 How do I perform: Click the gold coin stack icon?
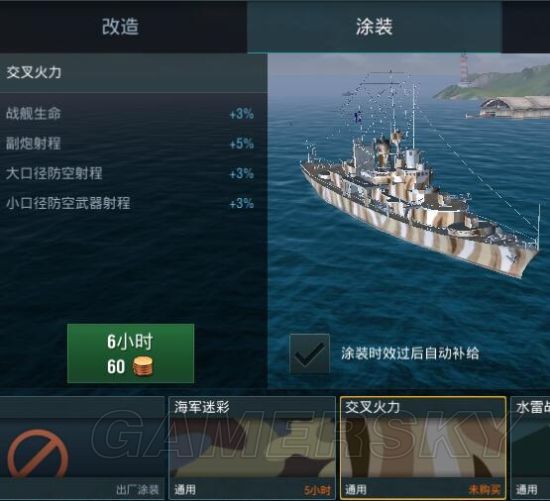[143, 367]
